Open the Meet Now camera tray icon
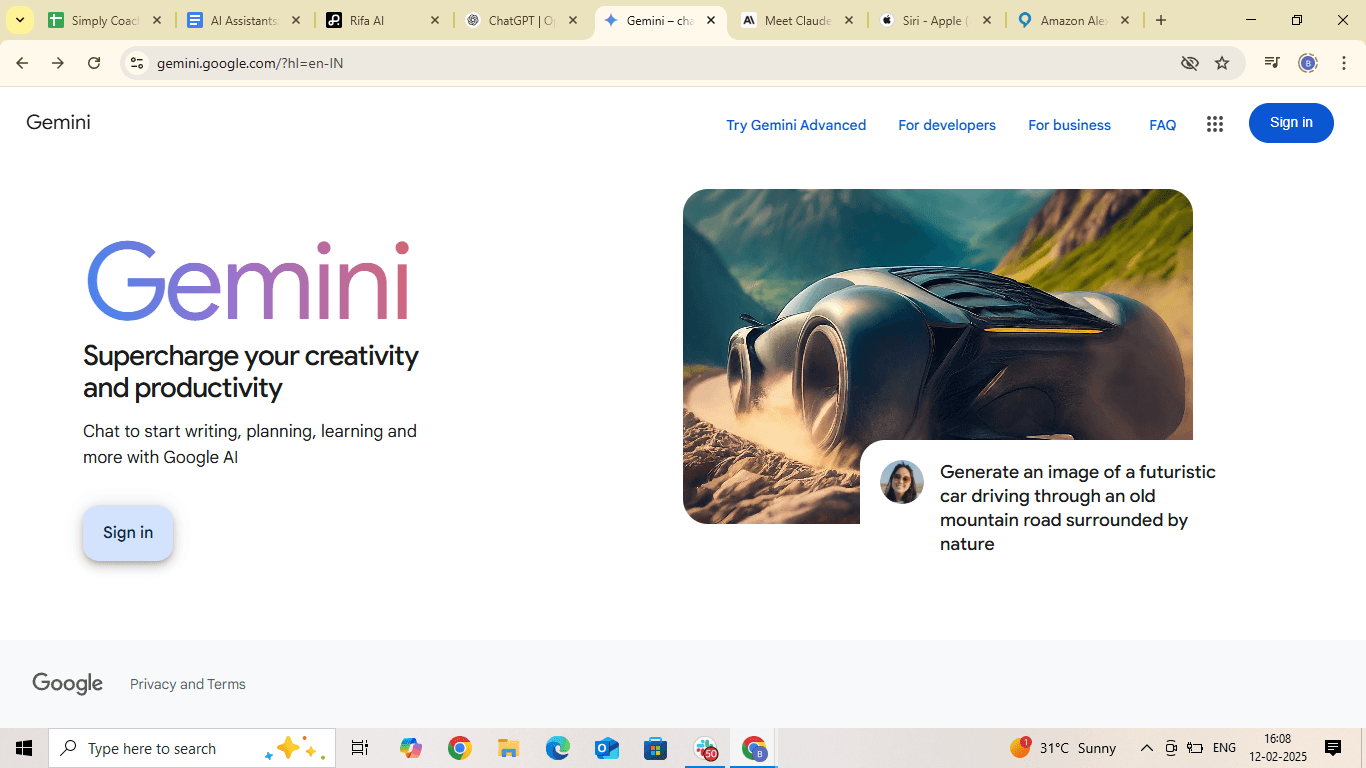This screenshot has width=1366, height=768. pyautogui.click(x=1171, y=748)
